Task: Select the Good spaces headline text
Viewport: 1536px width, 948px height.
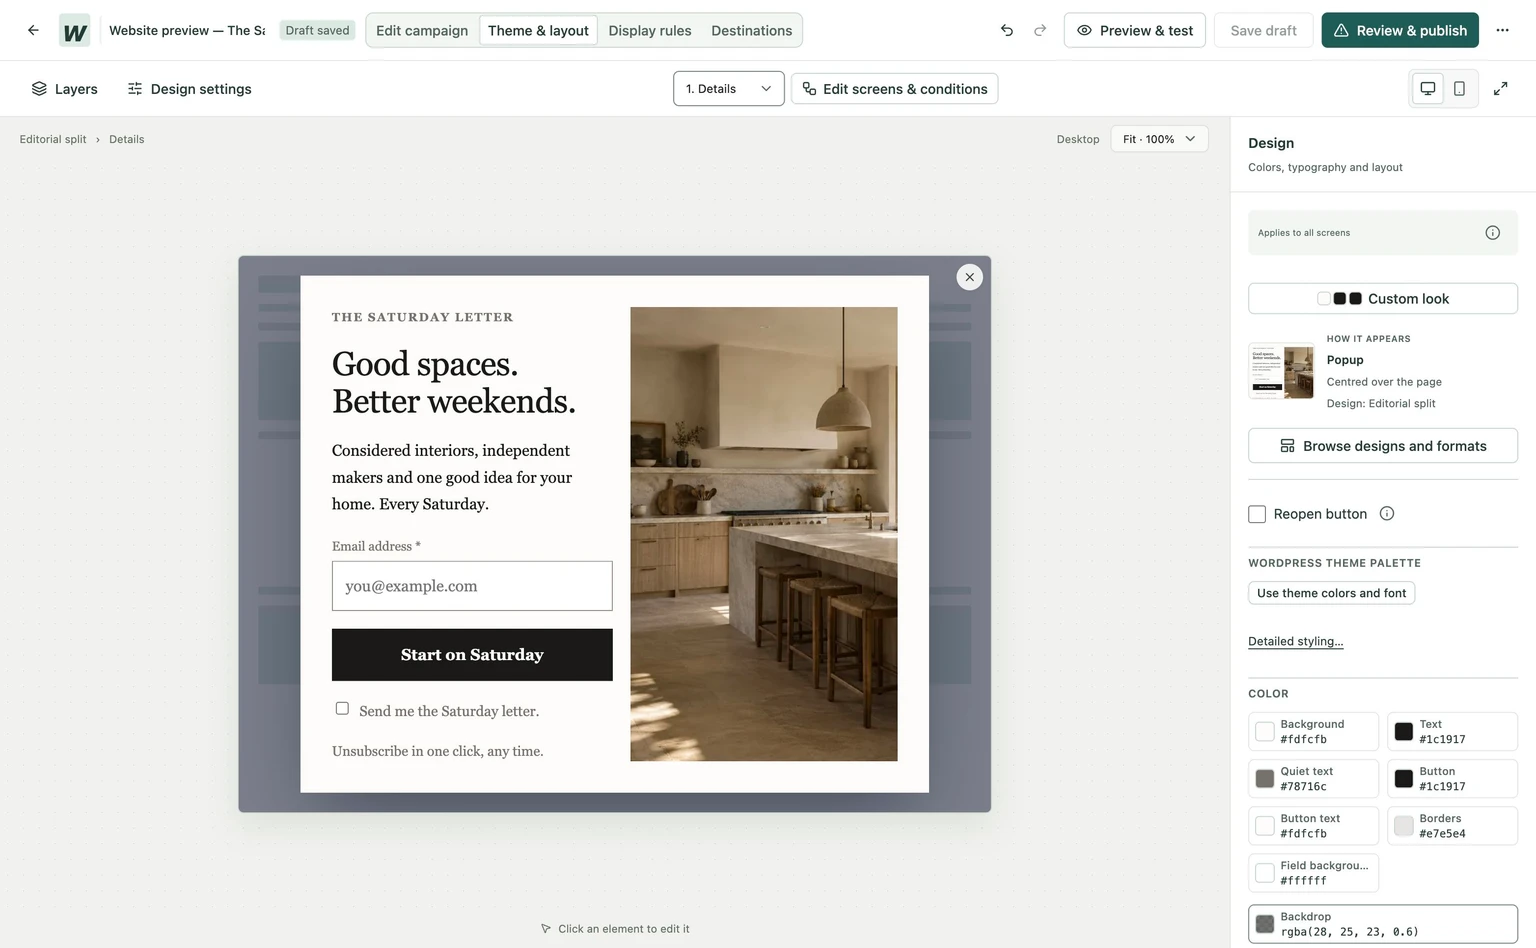Action: click(x=454, y=382)
